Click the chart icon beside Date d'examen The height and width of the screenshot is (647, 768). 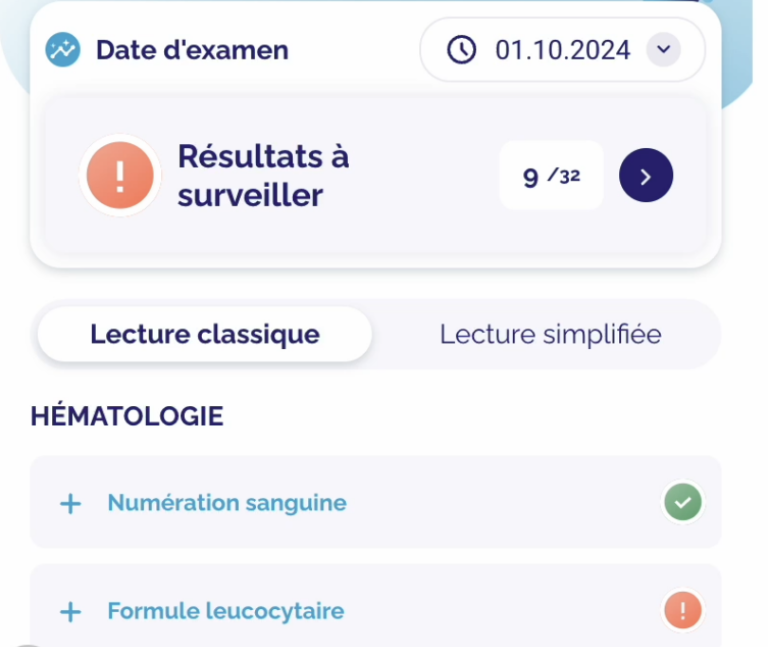click(x=63, y=49)
